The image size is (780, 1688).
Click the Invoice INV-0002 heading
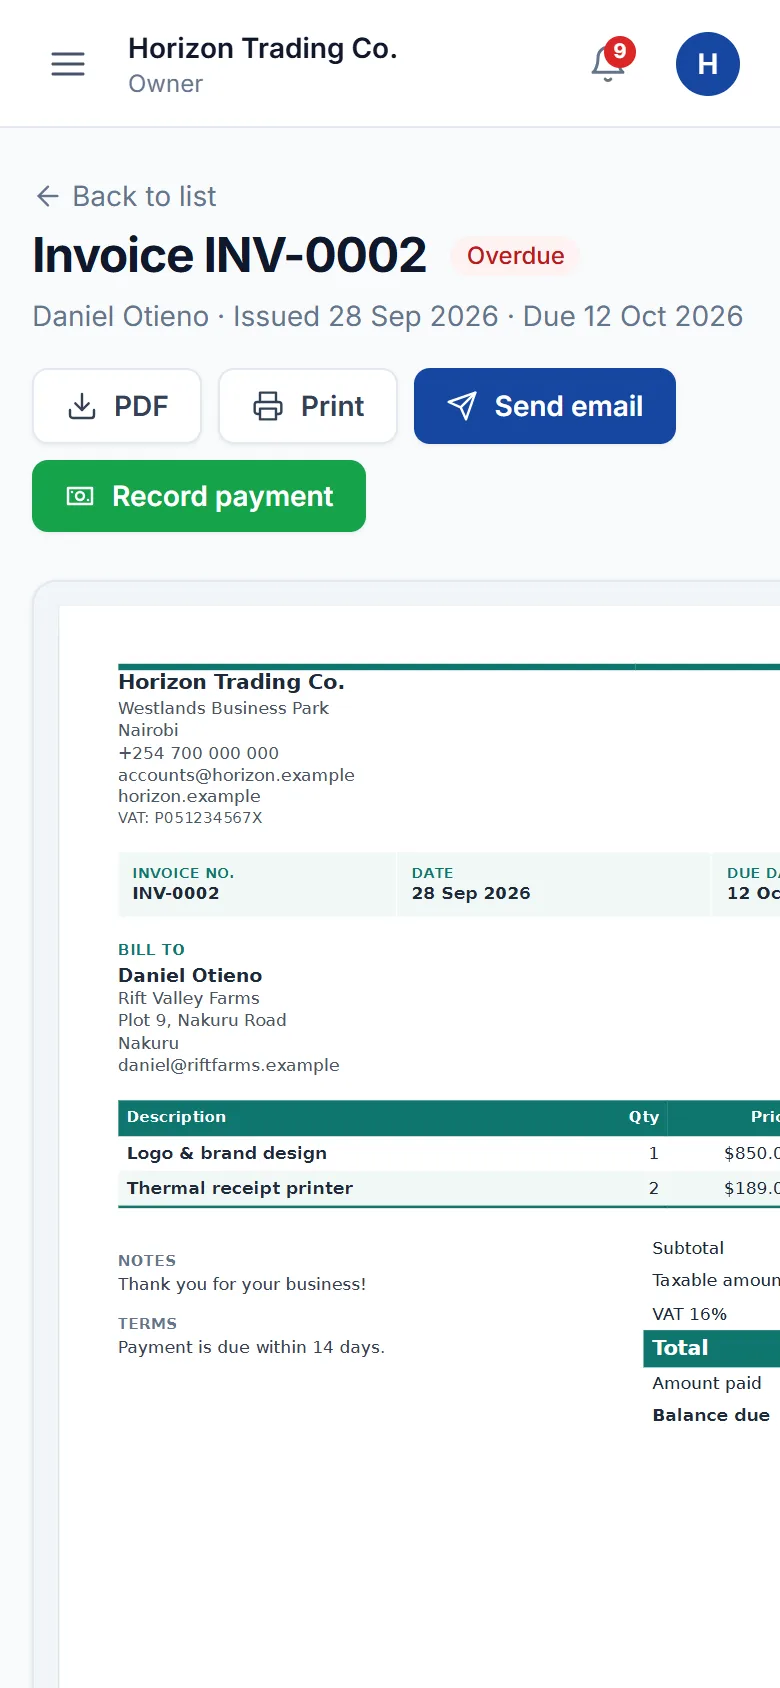point(230,255)
